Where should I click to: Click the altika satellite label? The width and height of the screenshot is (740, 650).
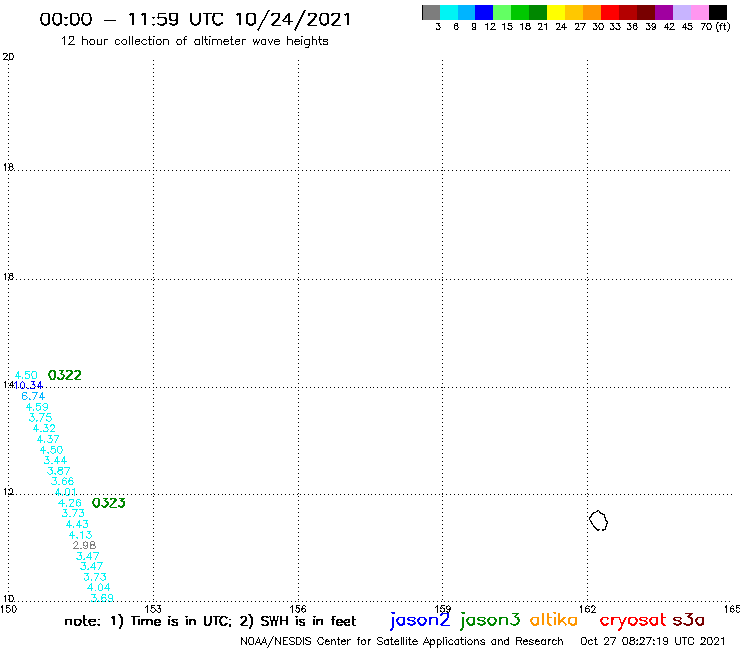coord(554,620)
